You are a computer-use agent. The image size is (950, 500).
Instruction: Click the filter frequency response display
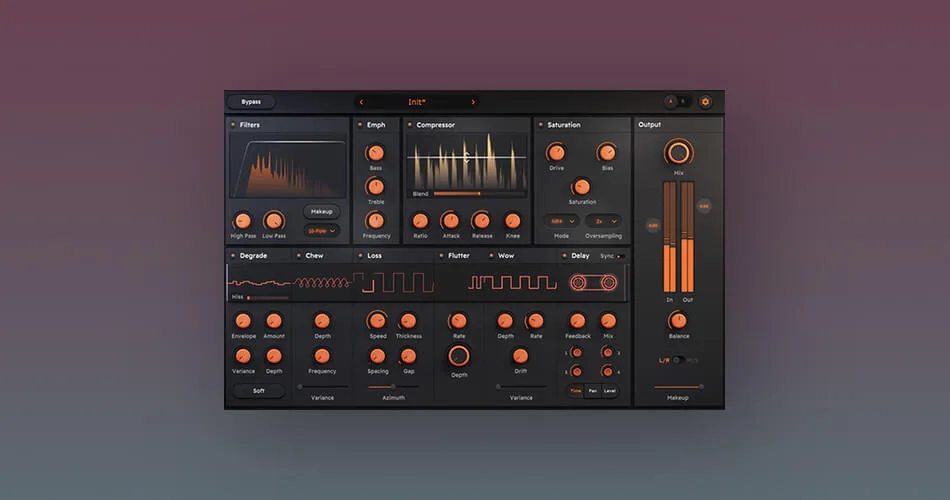(x=288, y=166)
